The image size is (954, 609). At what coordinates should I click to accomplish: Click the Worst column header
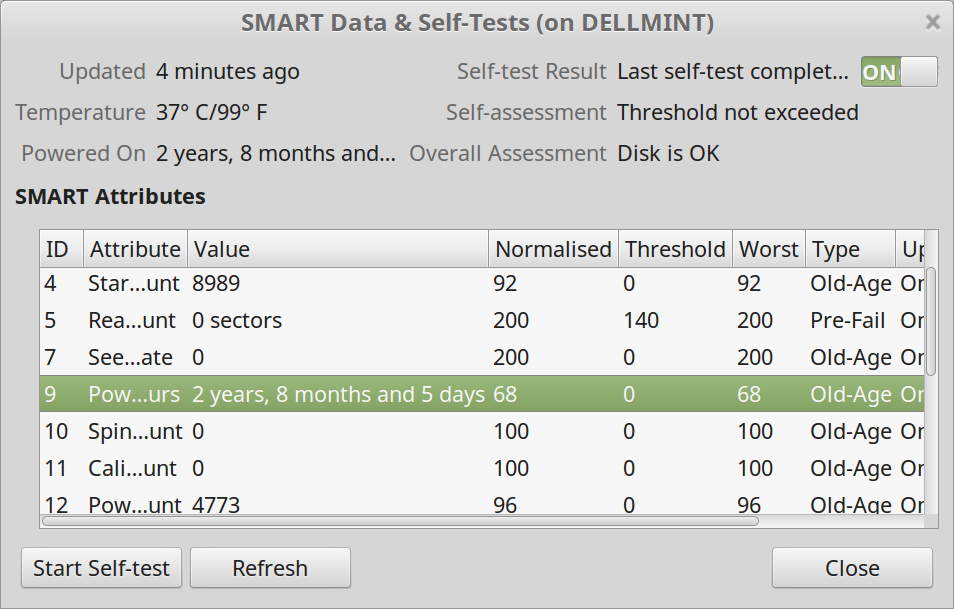coord(768,249)
